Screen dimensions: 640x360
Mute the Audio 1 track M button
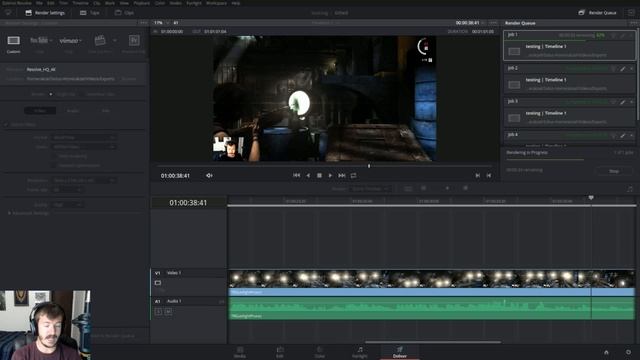[x=168, y=312]
